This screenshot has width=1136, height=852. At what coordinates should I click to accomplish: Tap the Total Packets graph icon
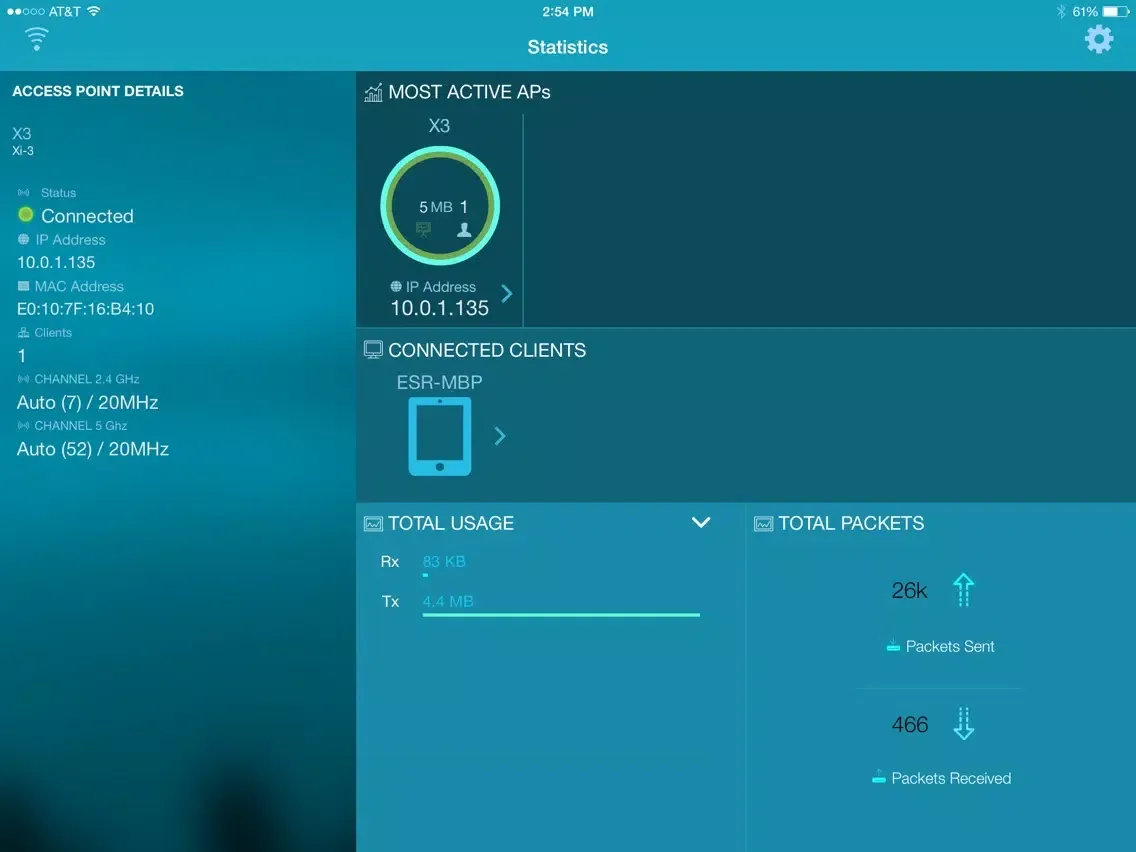[x=764, y=524]
